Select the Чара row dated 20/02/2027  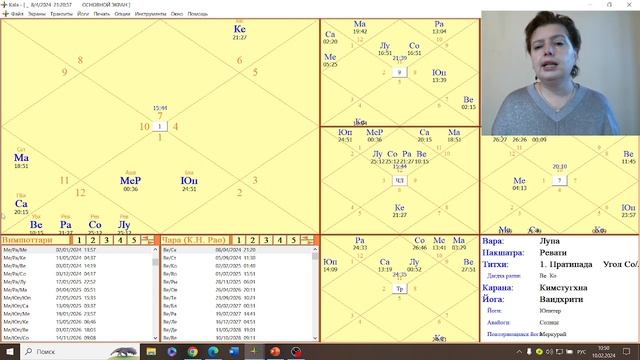click(237, 306)
